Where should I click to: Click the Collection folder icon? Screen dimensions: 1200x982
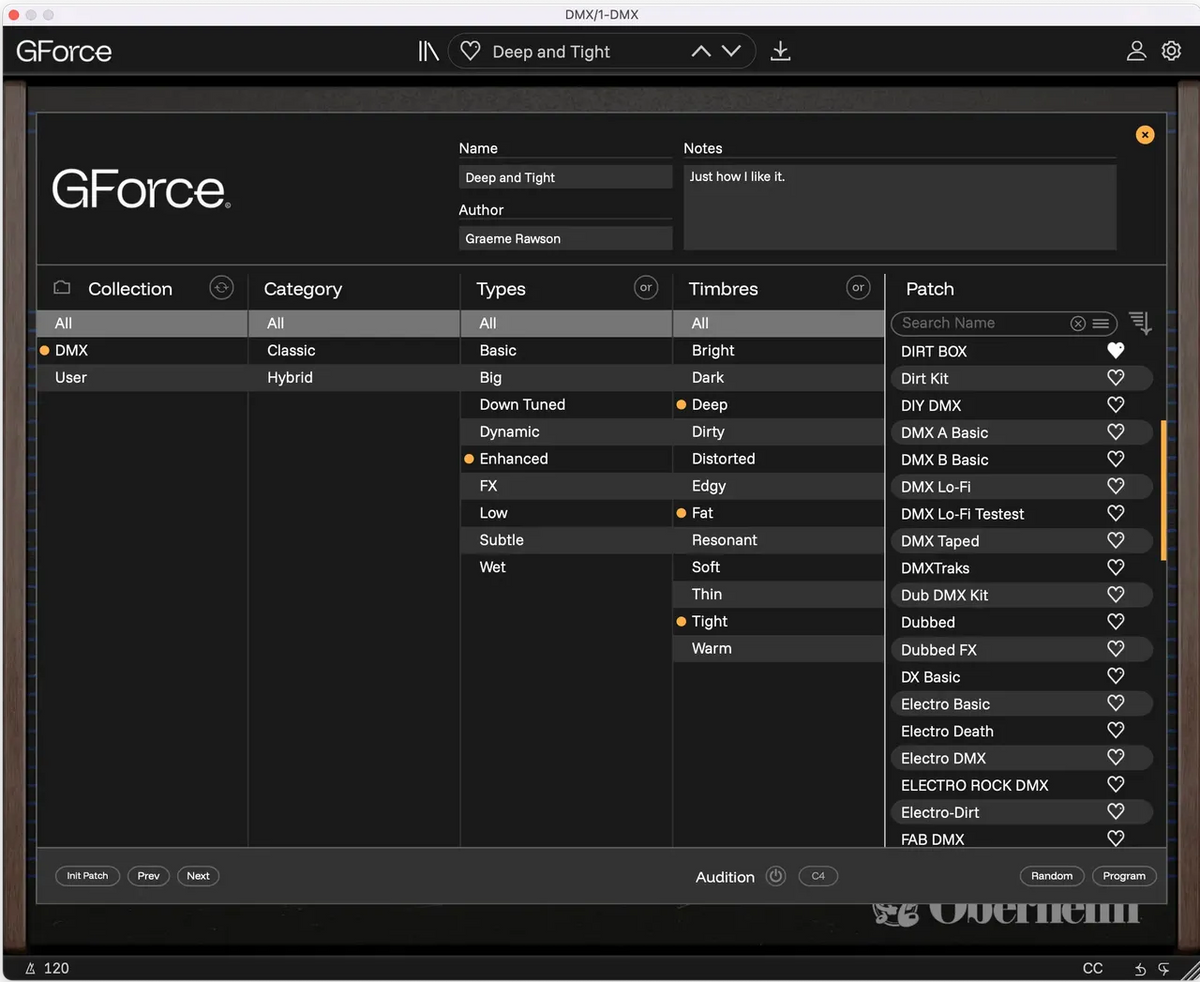62,288
